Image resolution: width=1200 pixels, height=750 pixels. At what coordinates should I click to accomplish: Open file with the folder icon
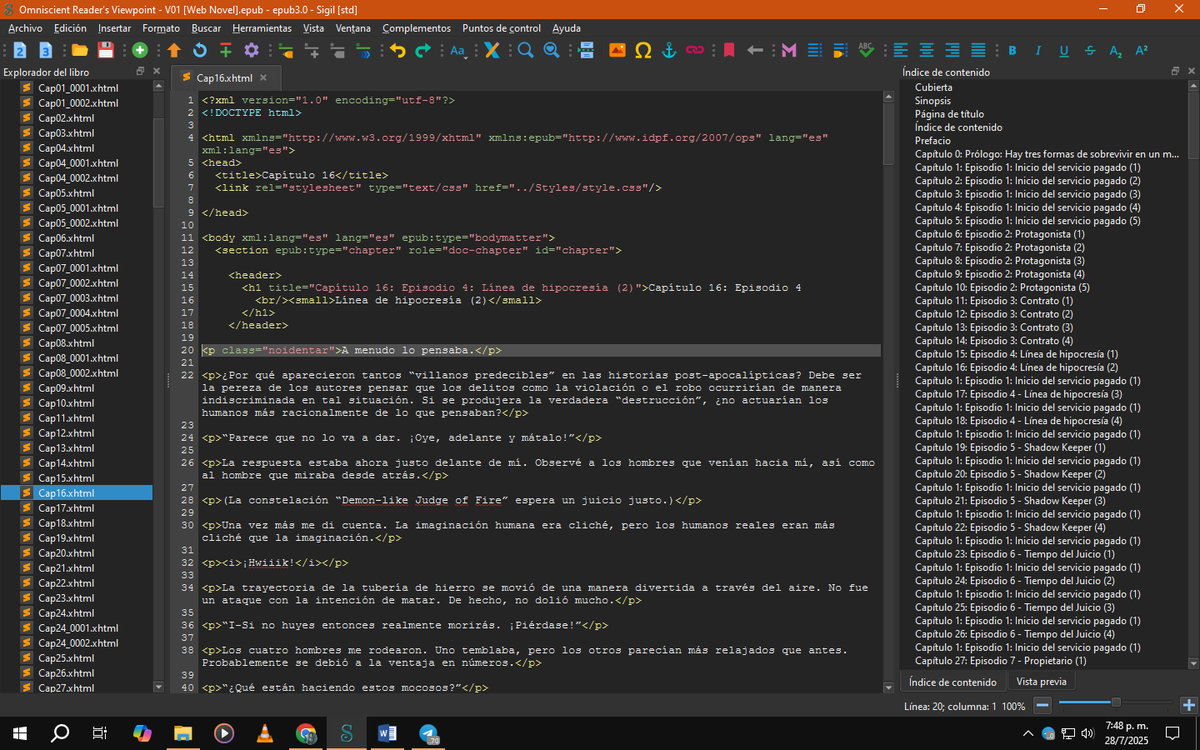tap(79, 50)
